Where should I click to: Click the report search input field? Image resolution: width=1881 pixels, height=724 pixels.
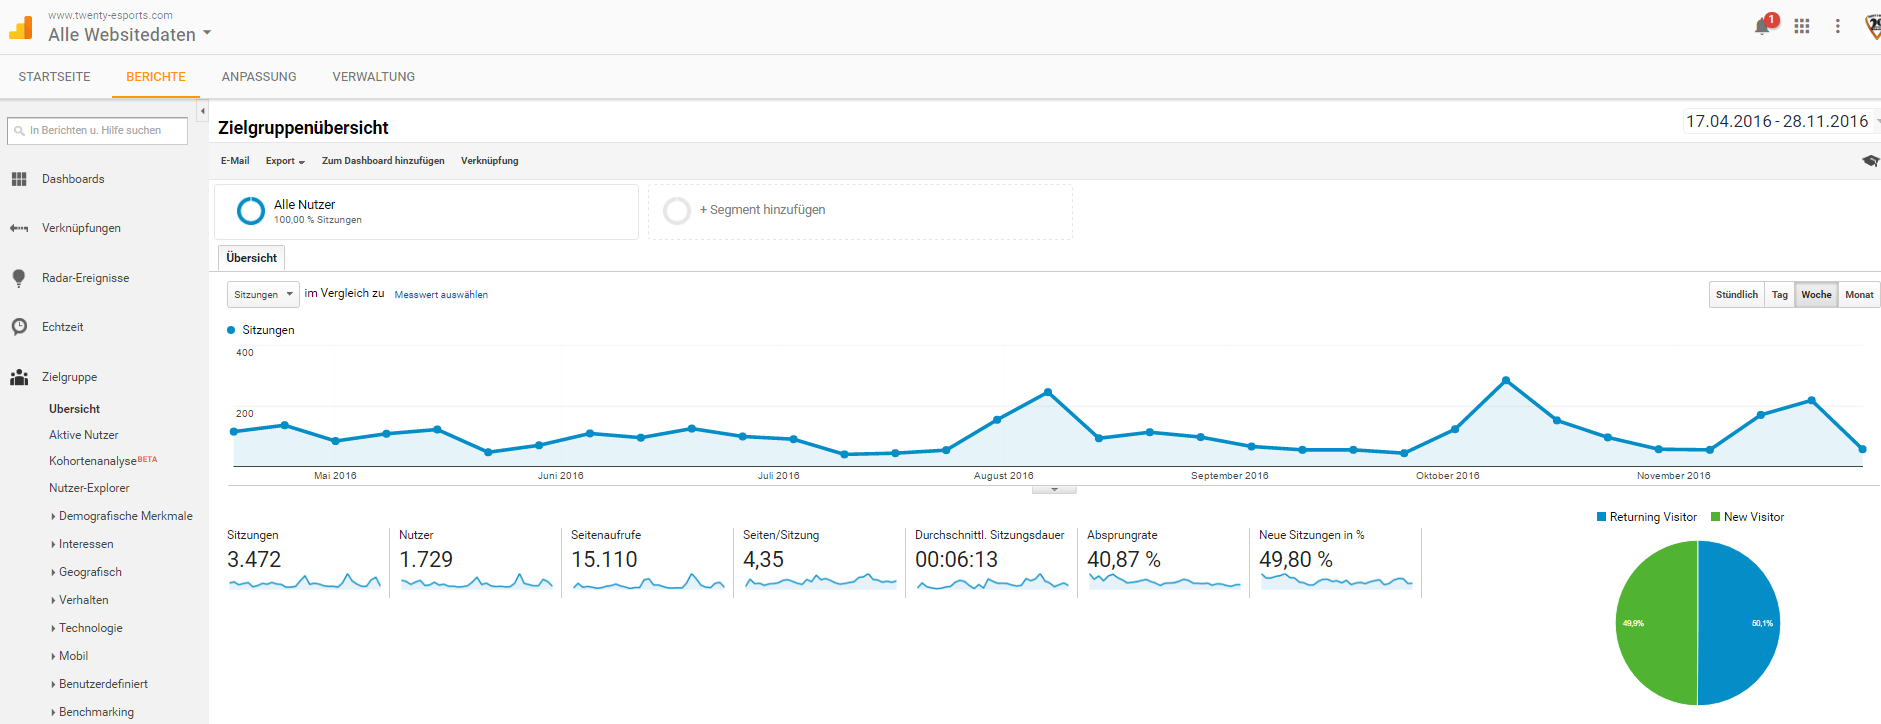point(98,131)
